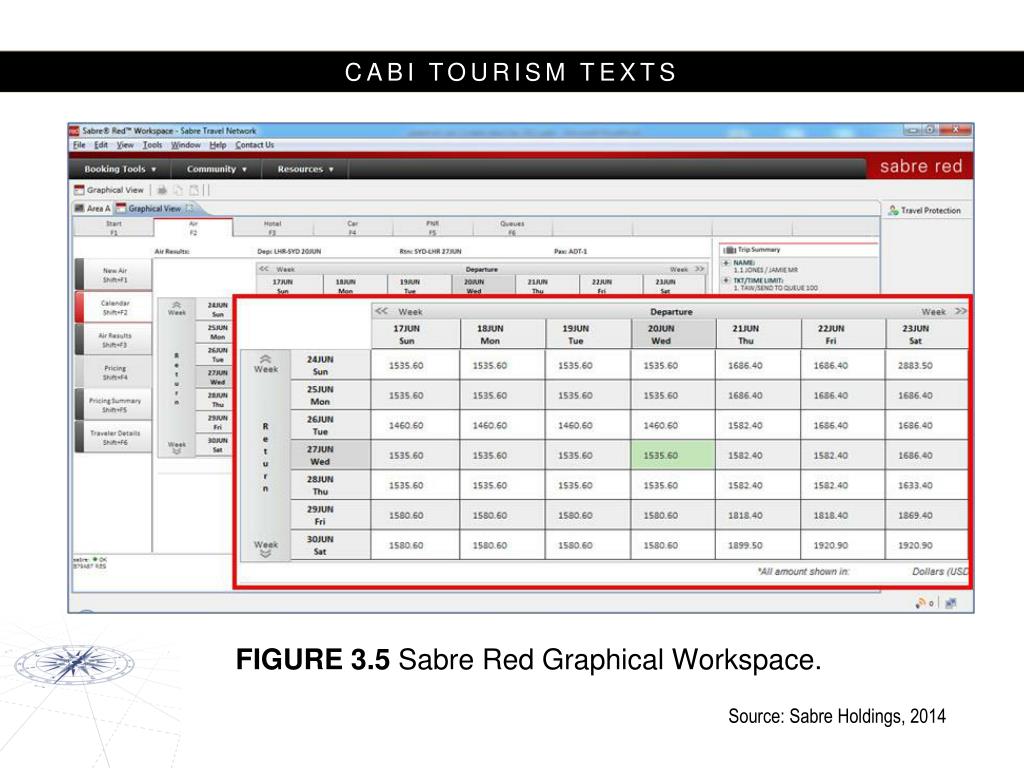The image size is (1024, 768).
Task: Open the View menu
Action: tap(125, 145)
